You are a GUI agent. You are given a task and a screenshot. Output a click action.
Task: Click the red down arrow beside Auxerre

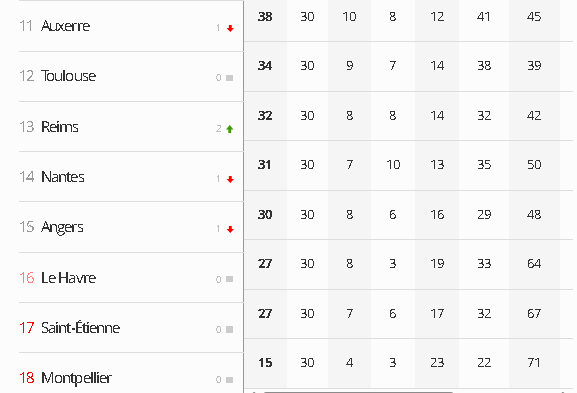click(x=230, y=28)
